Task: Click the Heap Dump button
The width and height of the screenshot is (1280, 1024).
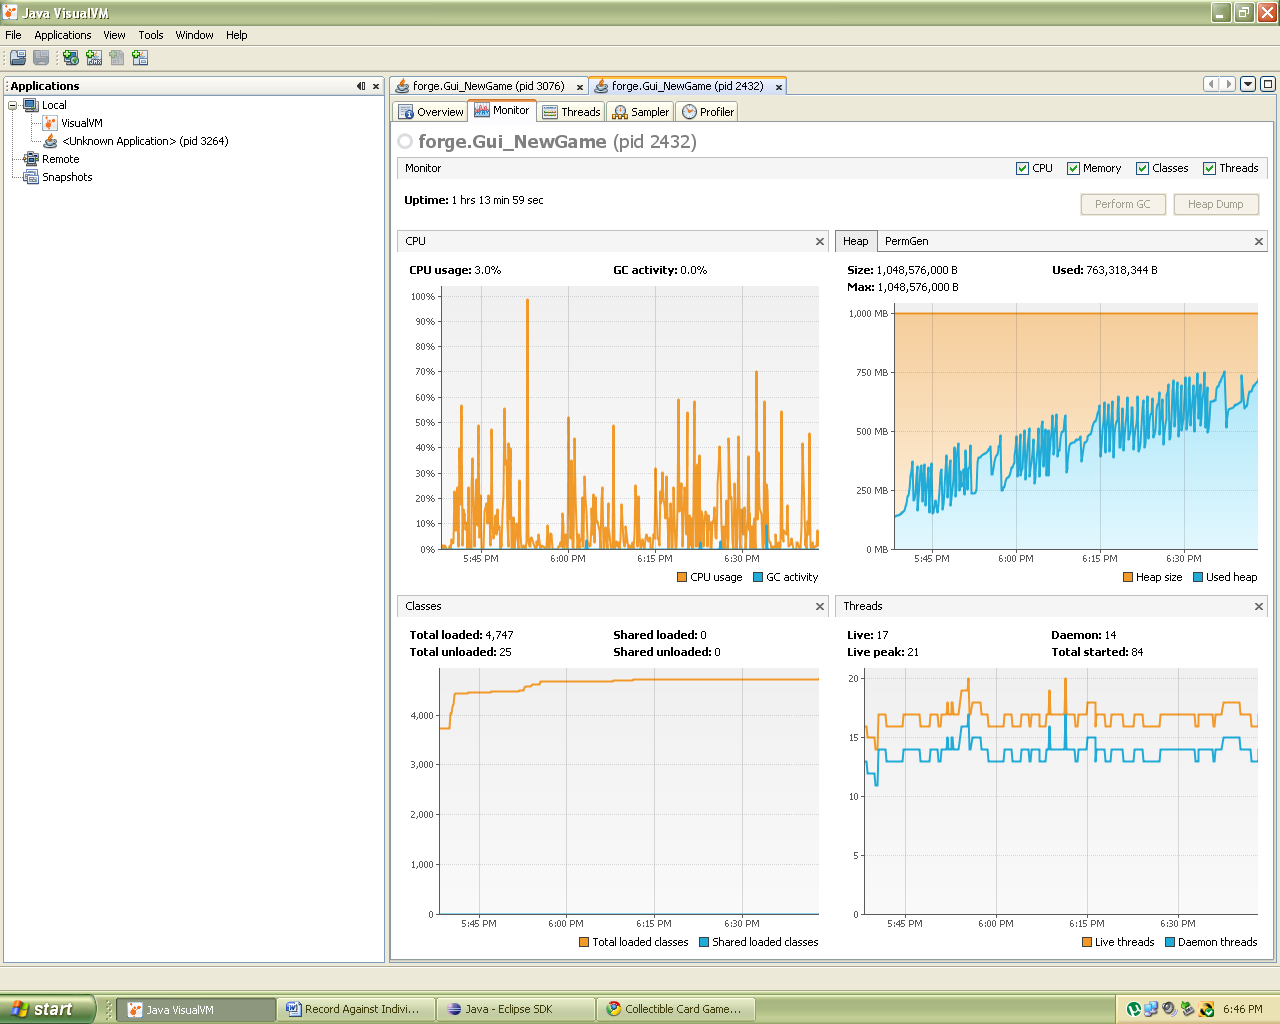Action: pyautogui.click(x=1215, y=204)
